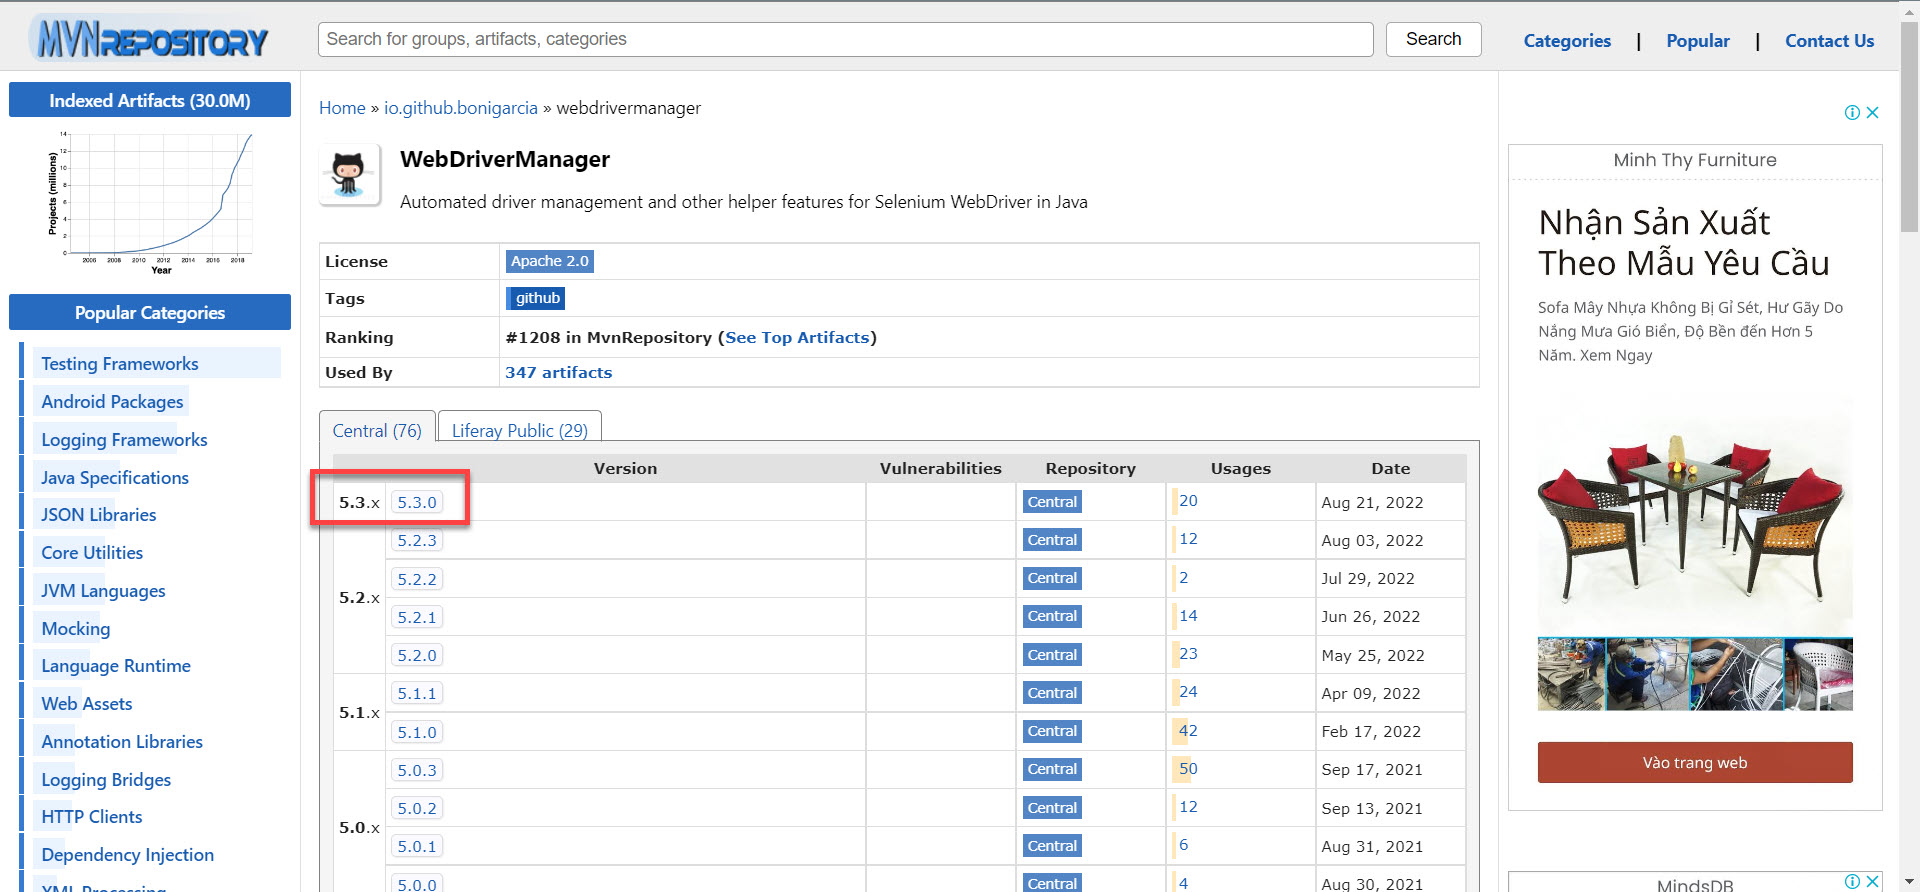
Task: Open Core Utilities category
Action: [92, 553]
